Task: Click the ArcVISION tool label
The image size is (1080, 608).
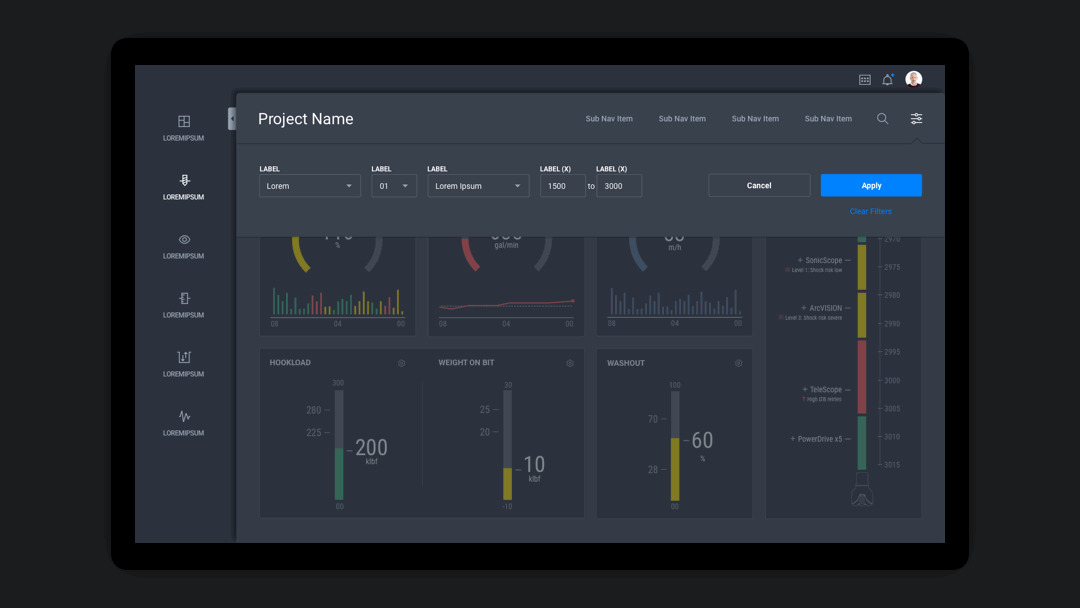Action: coord(826,308)
